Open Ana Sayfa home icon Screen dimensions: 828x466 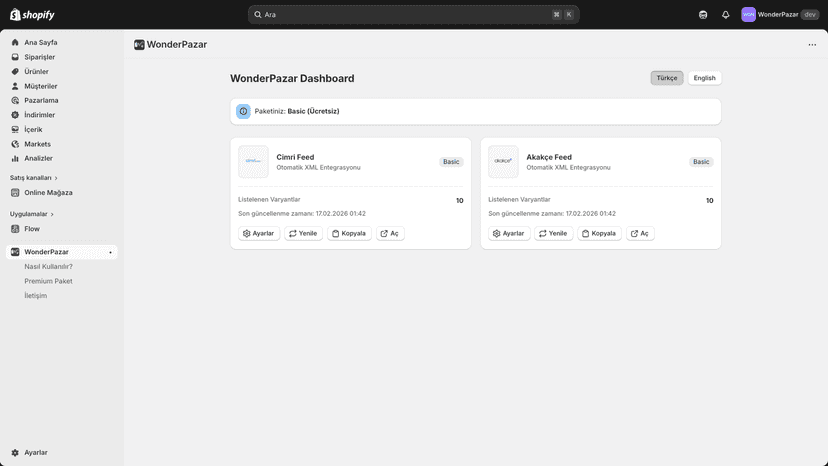(x=15, y=42)
